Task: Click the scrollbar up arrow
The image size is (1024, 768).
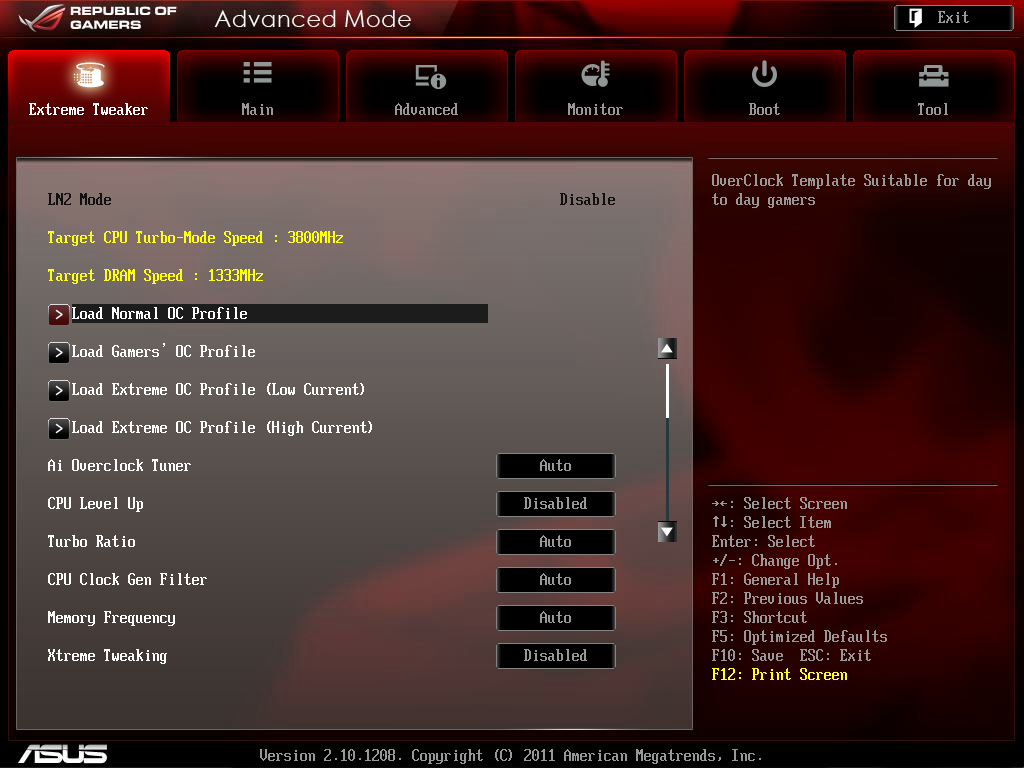Action: click(667, 349)
